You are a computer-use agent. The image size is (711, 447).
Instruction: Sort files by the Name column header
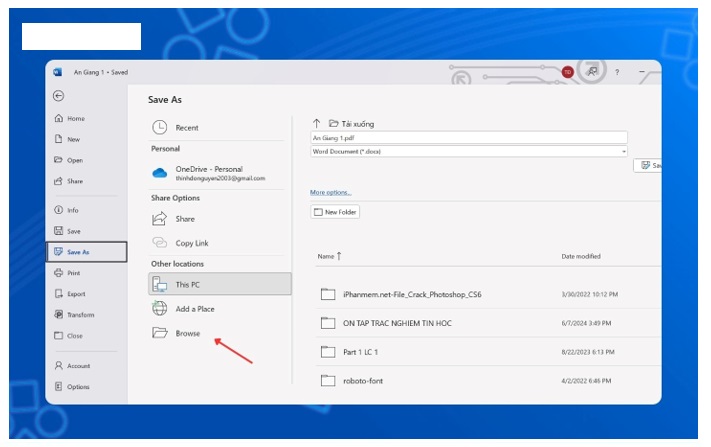326,256
